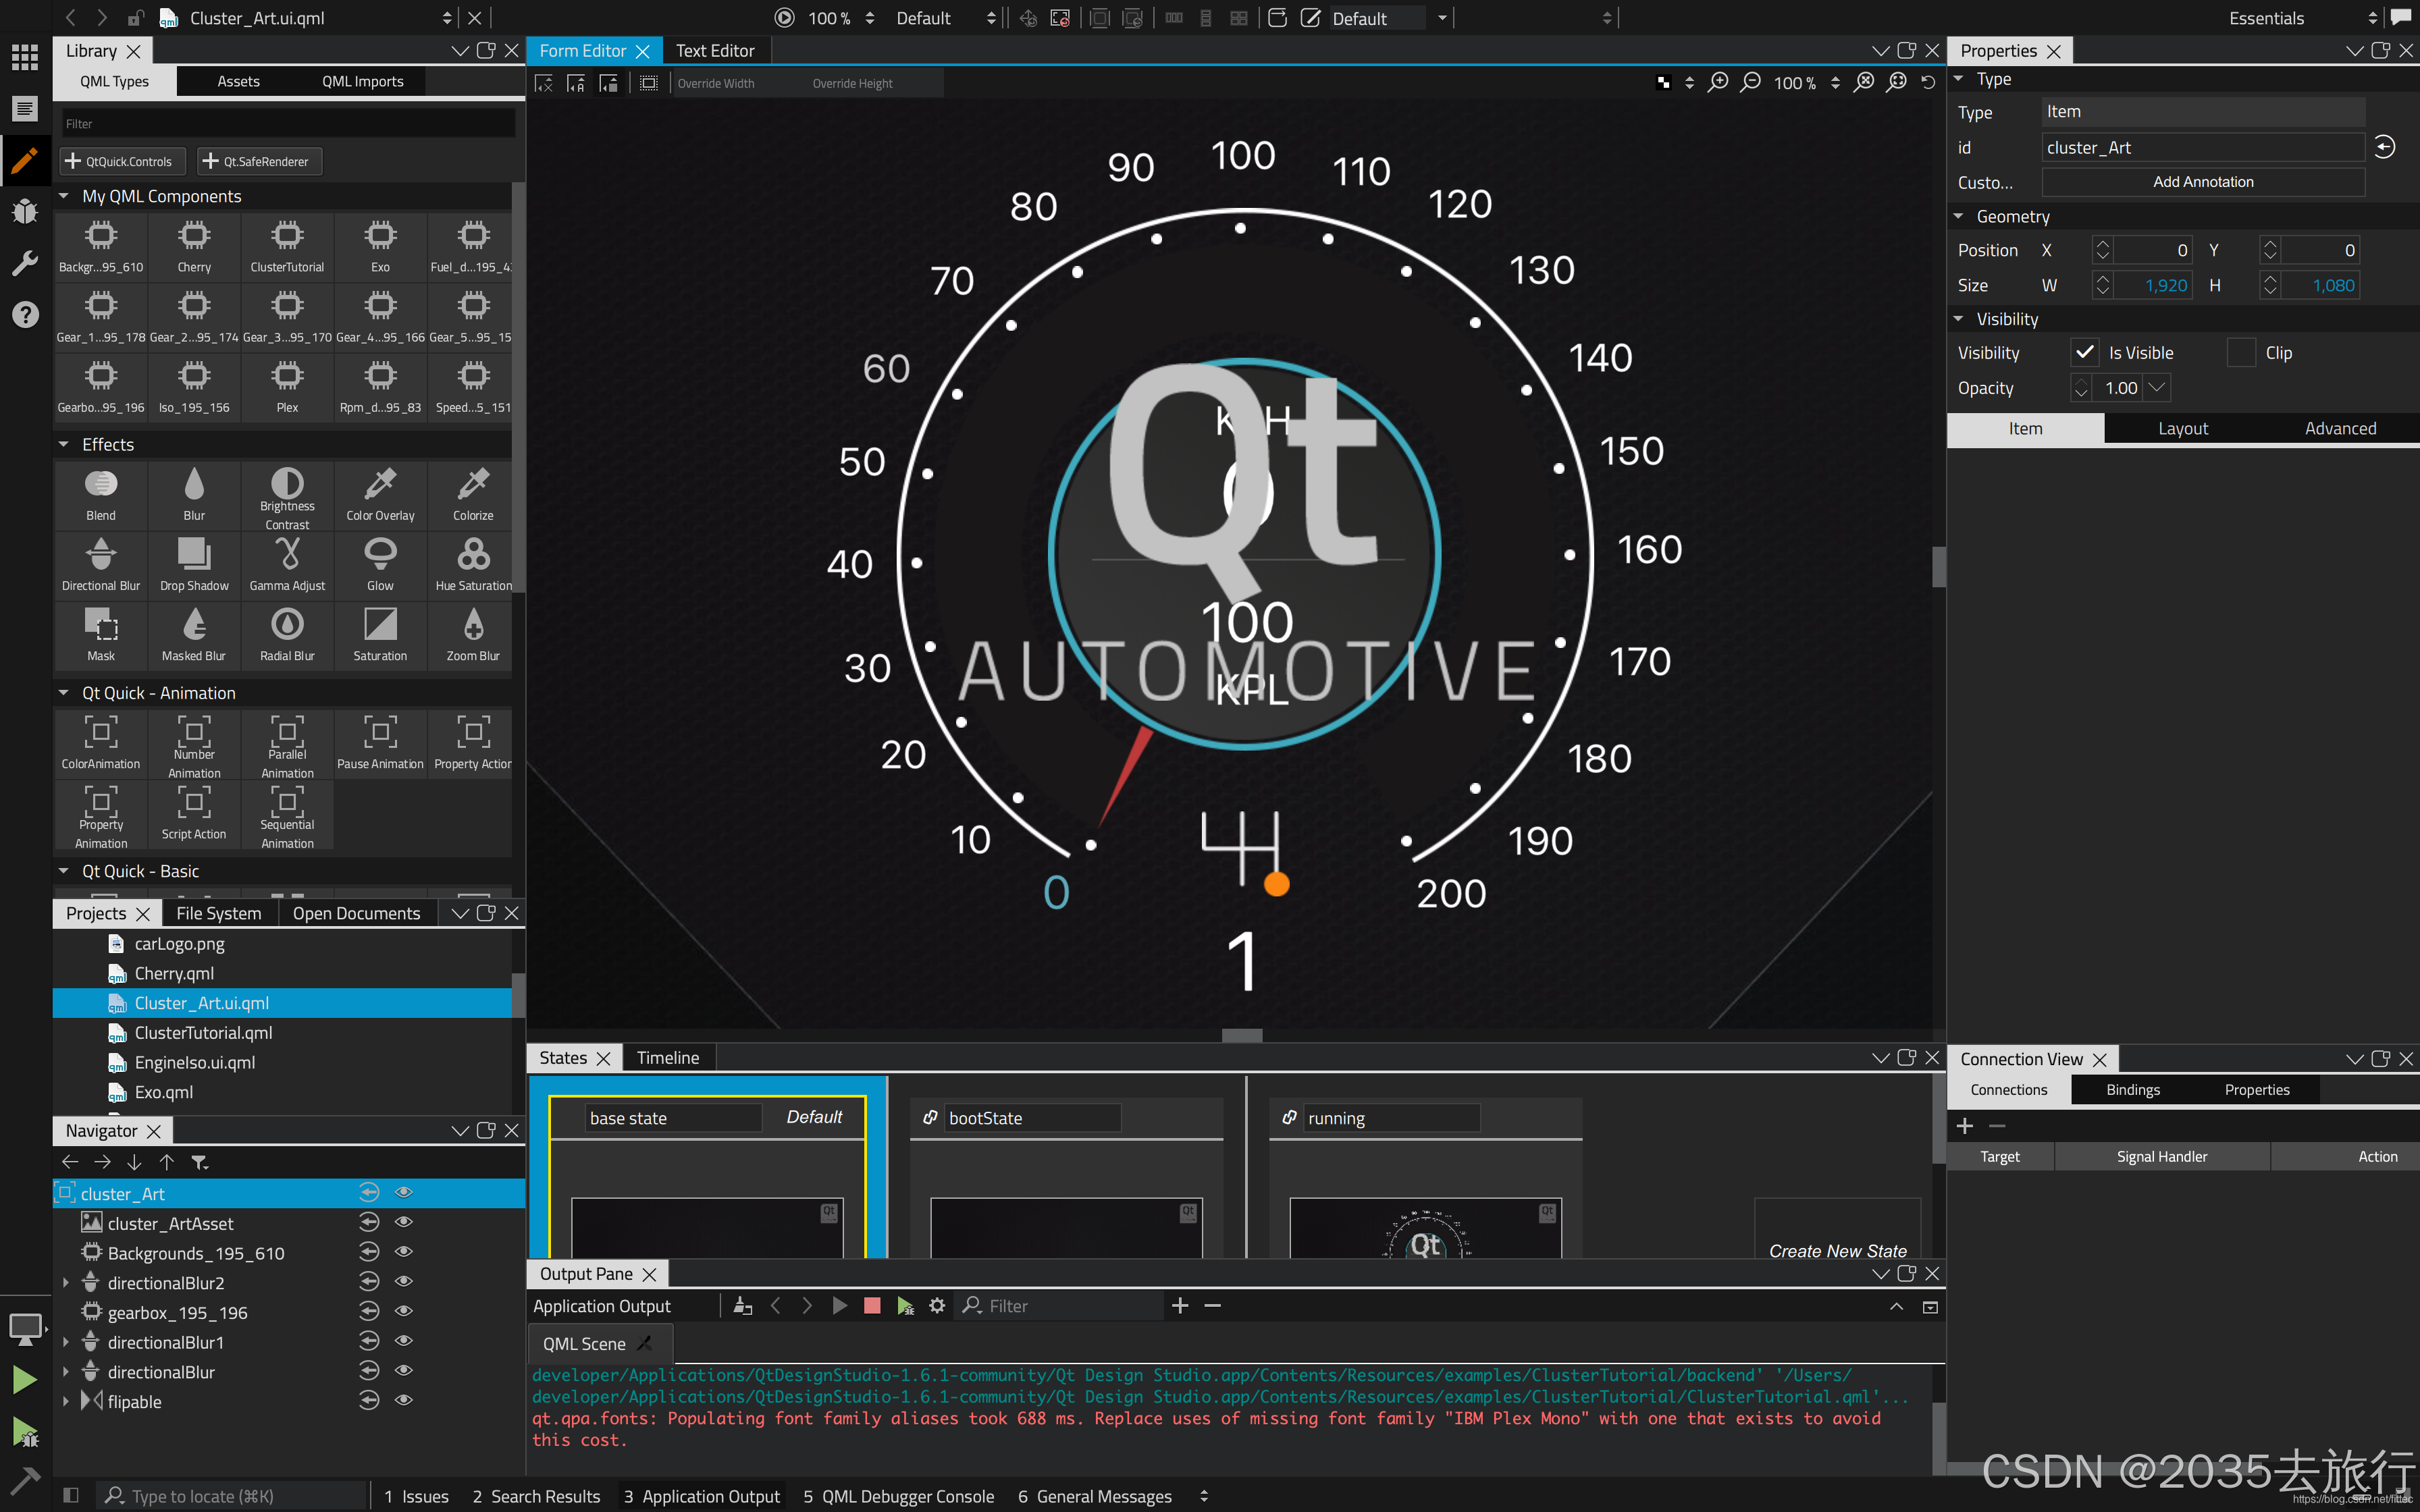The image size is (2420, 1512).
Task: Collapse Qt Quick - Animation section
Action: click(x=64, y=693)
